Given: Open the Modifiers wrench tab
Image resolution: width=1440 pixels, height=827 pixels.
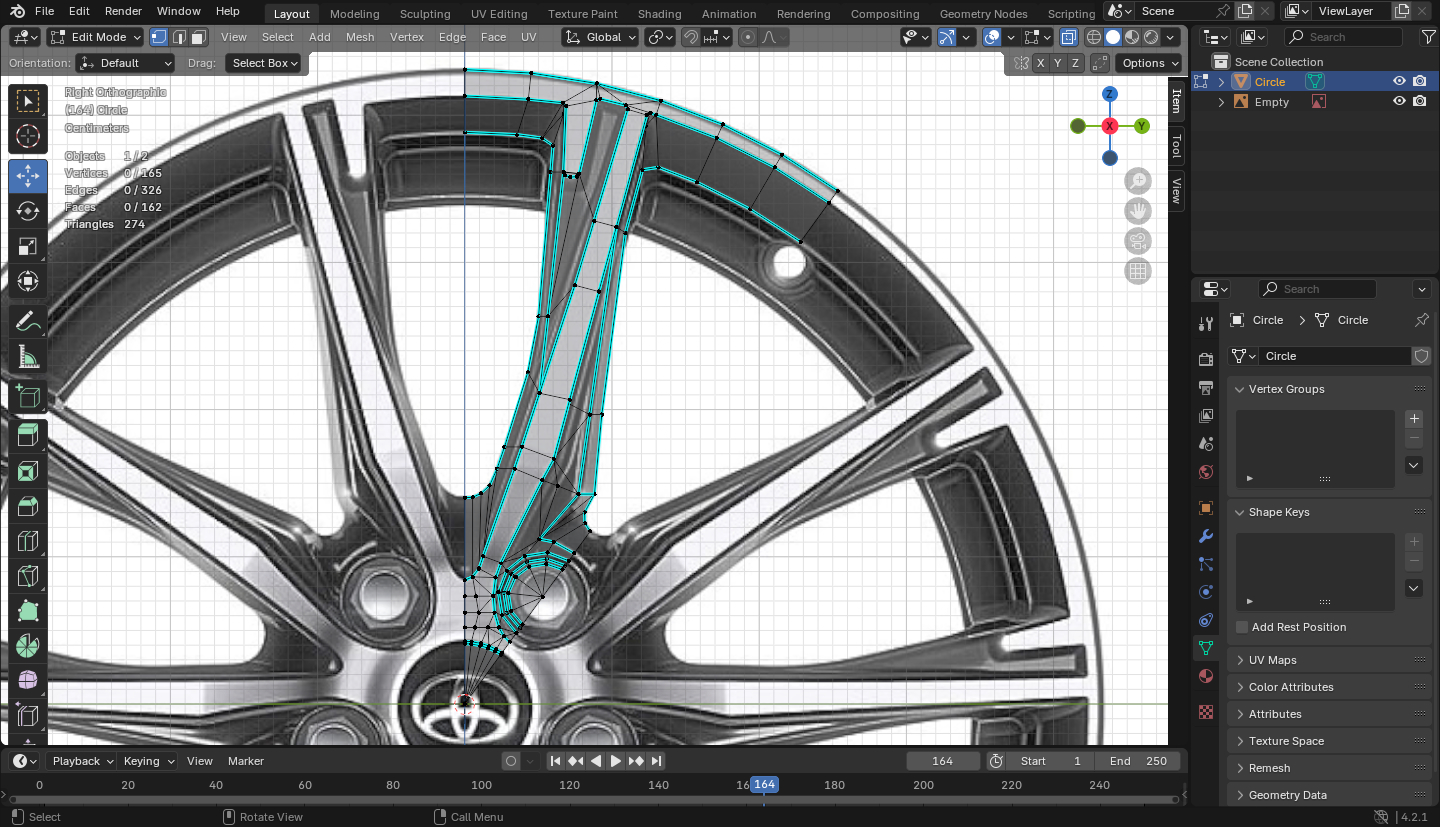Looking at the screenshot, I should coord(1206,536).
